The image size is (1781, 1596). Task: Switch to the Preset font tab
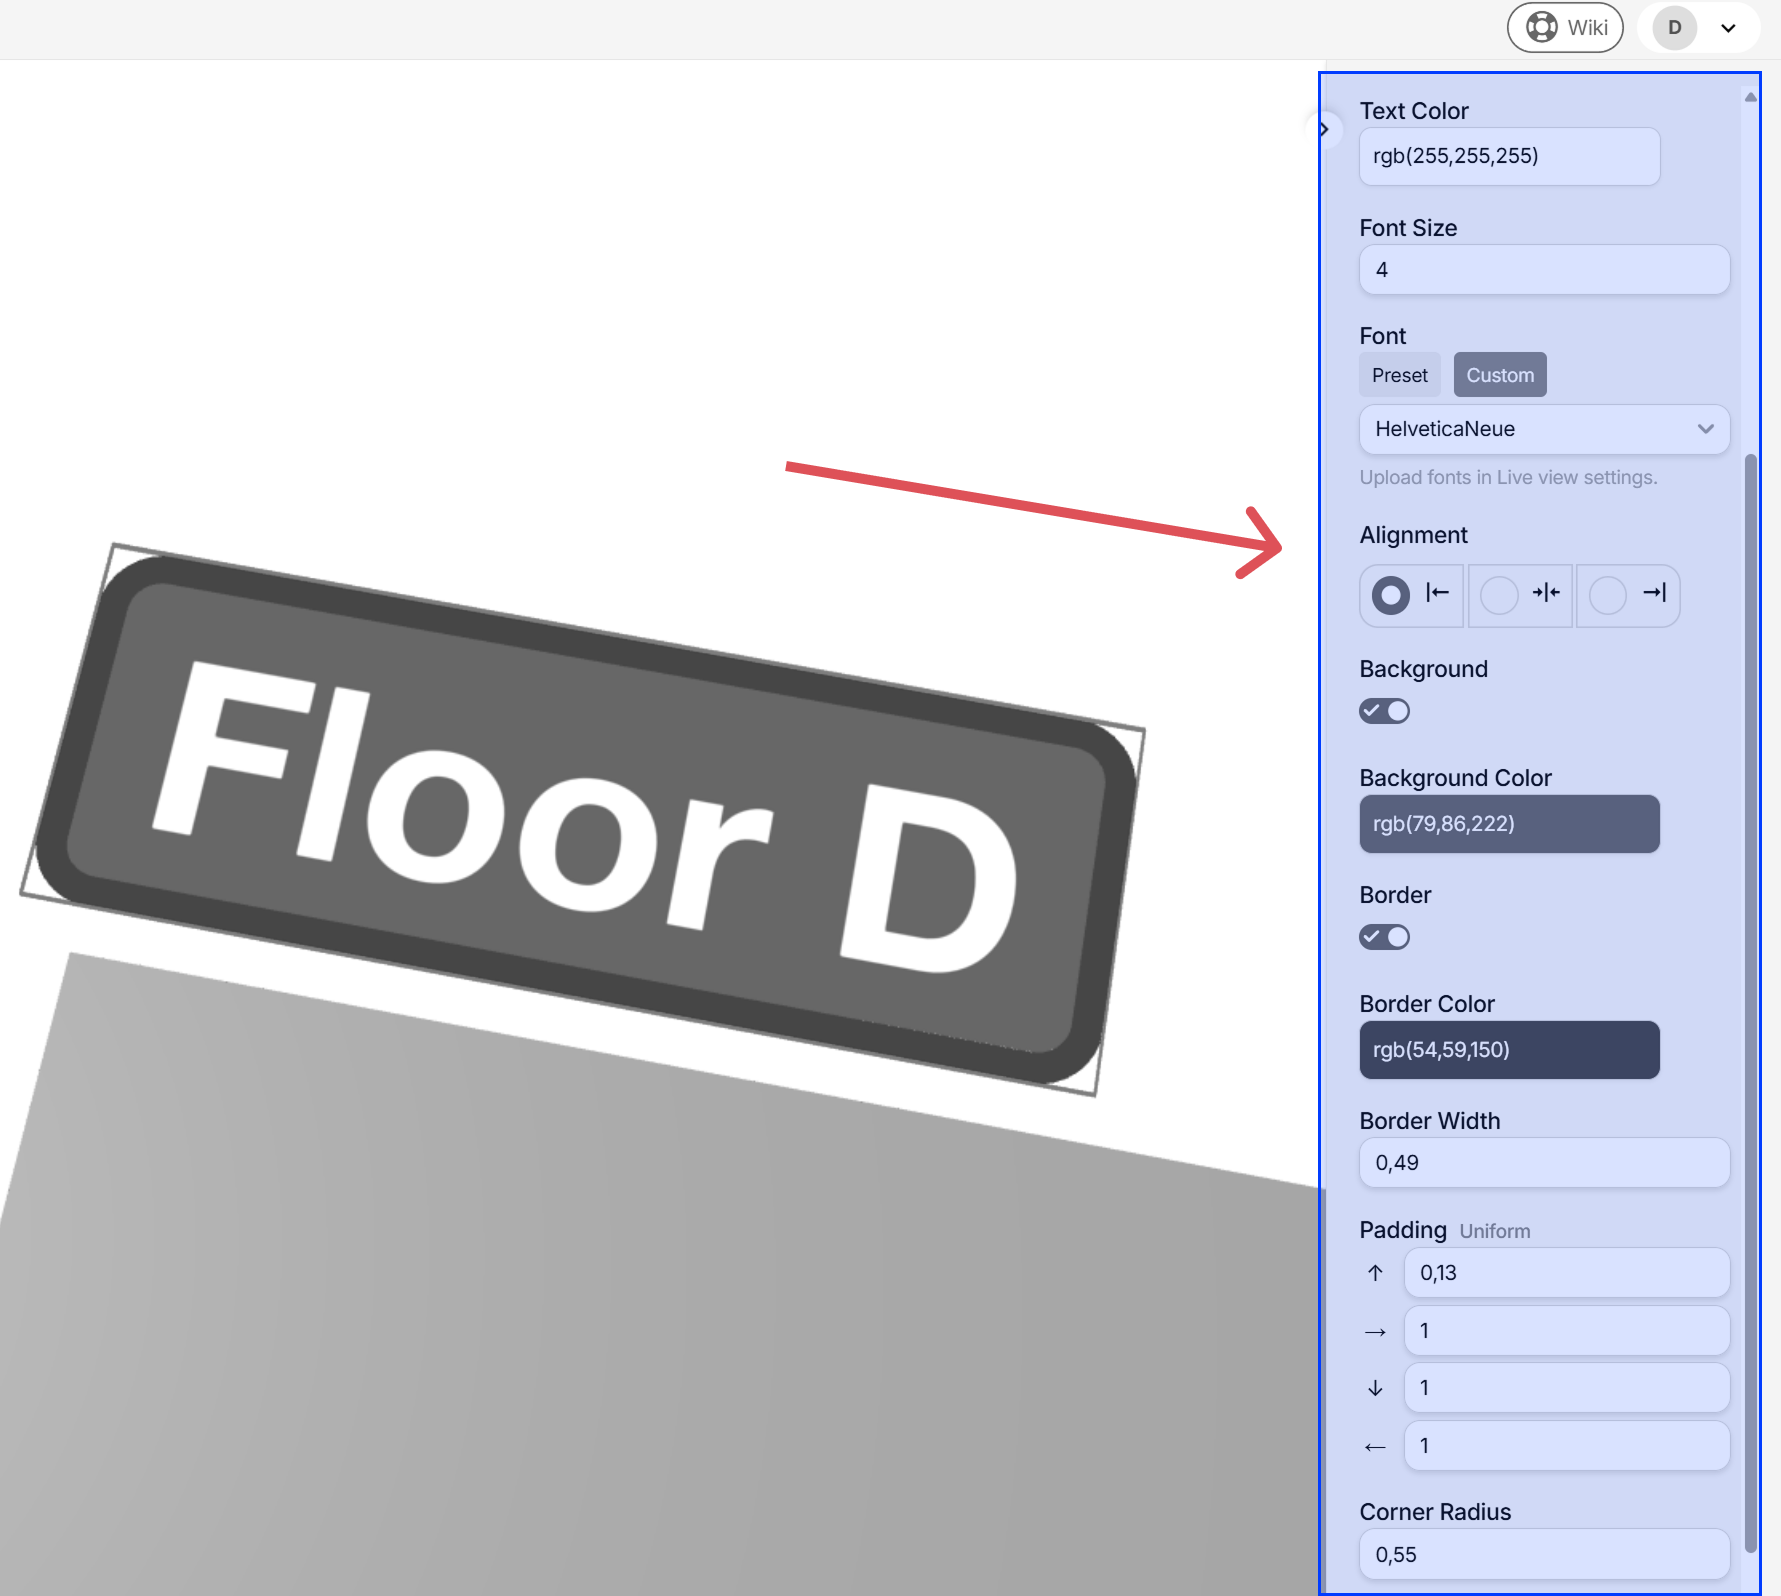tap(1399, 374)
